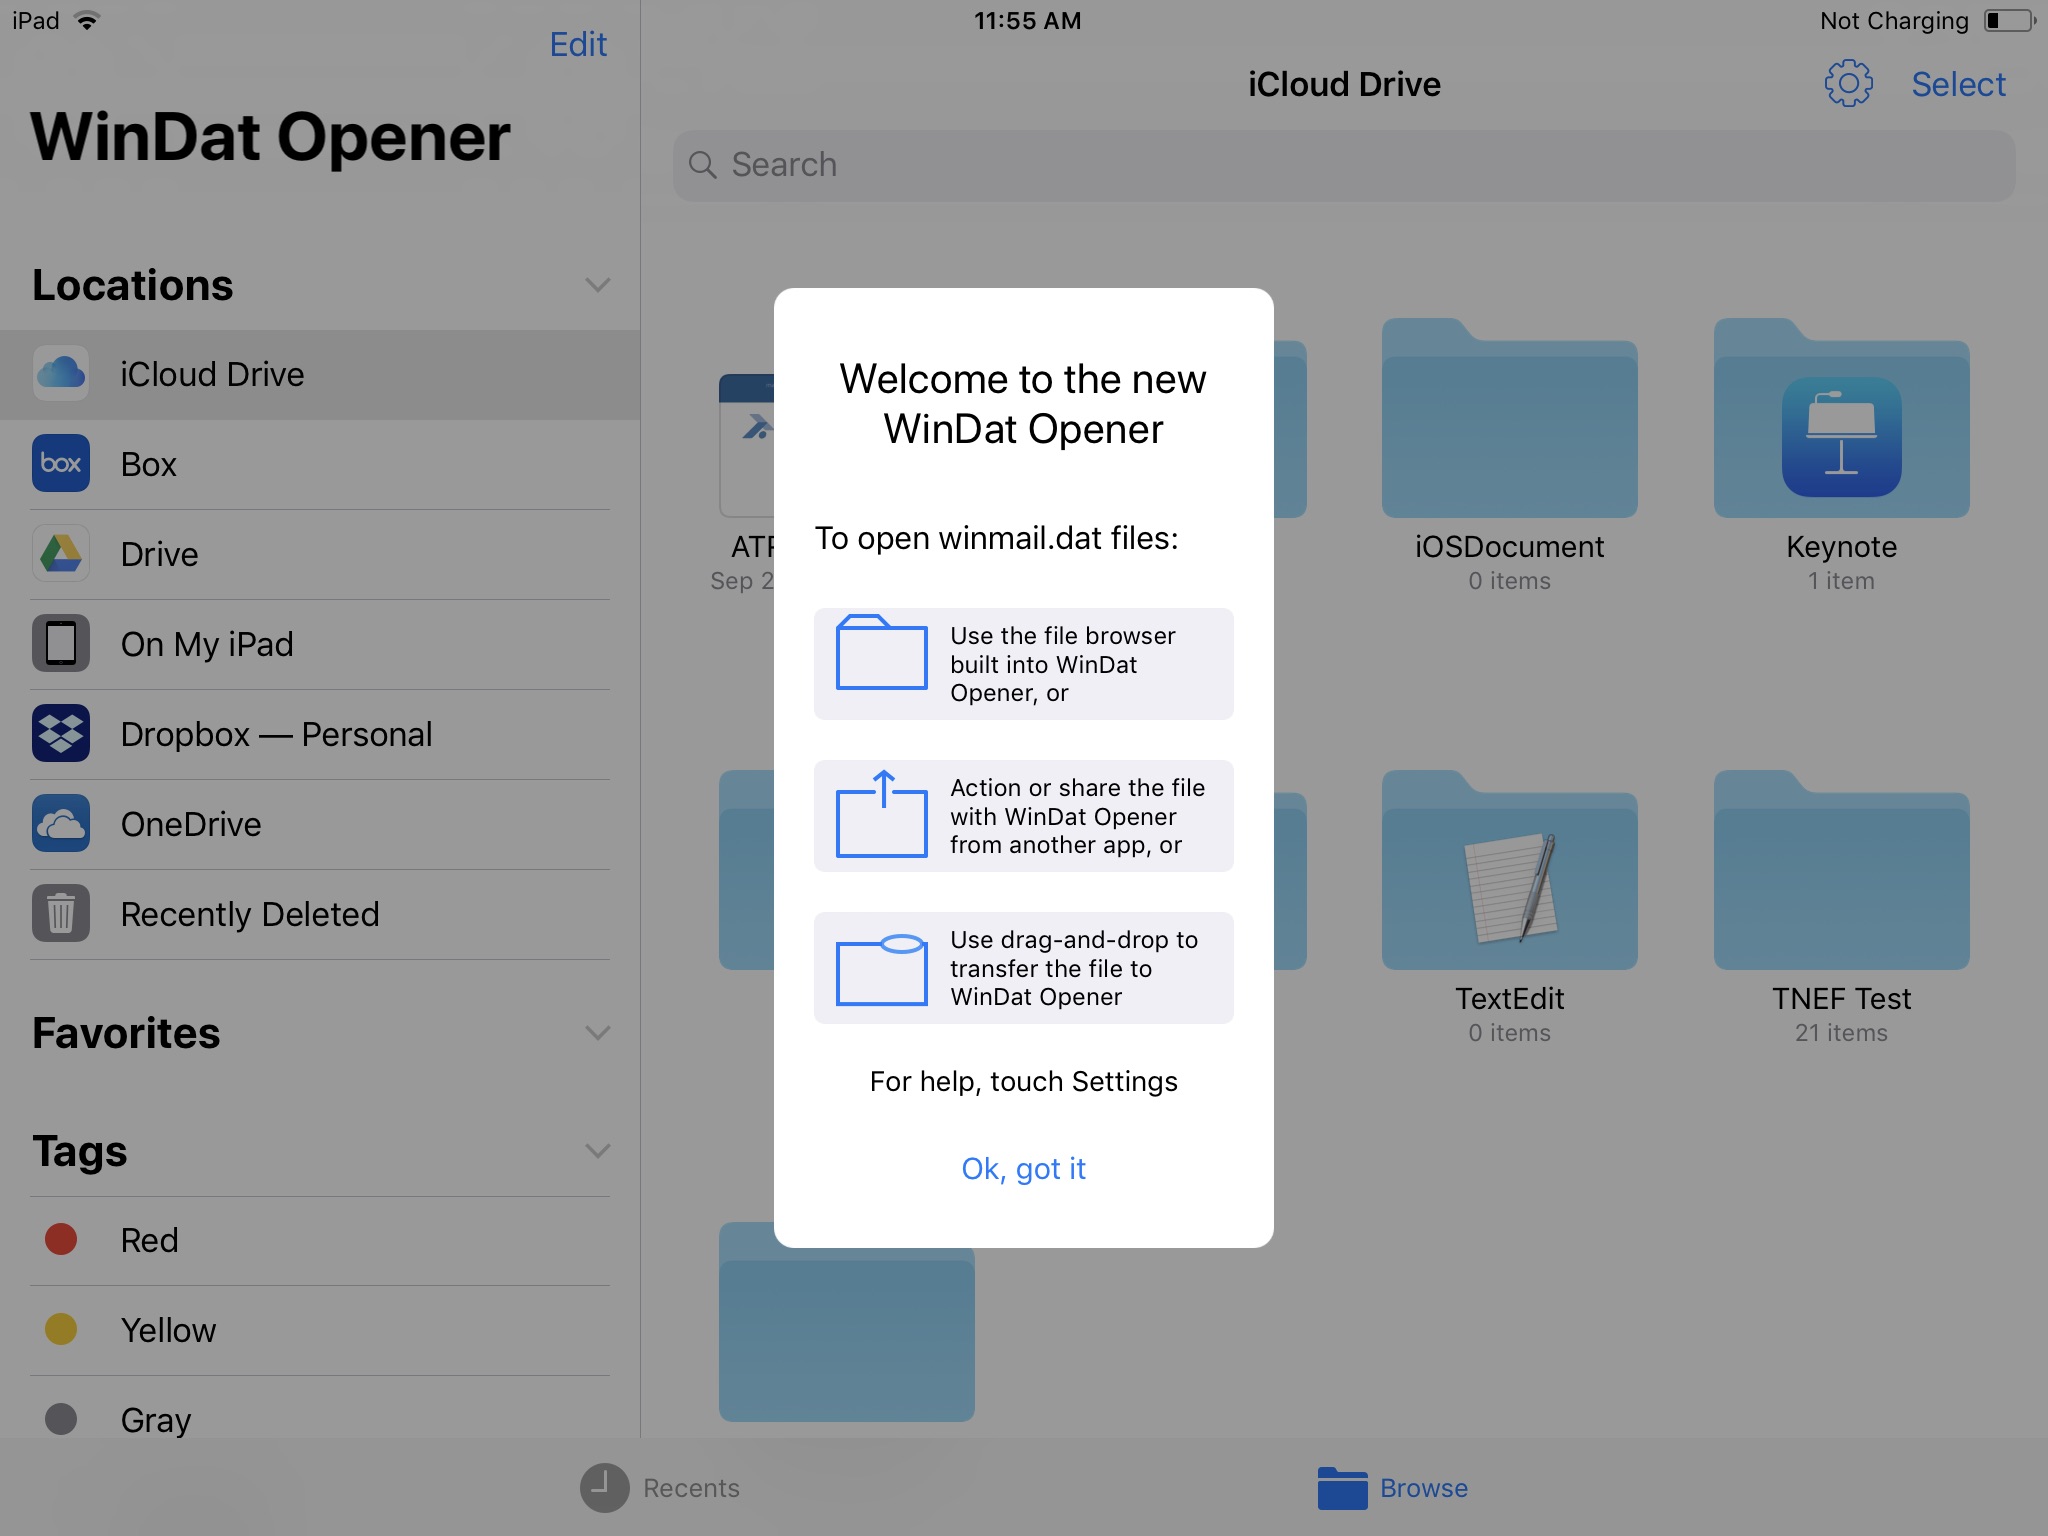Open the unlabeled folder at bottom
This screenshot has height=1536, width=2048.
click(846, 1321)
